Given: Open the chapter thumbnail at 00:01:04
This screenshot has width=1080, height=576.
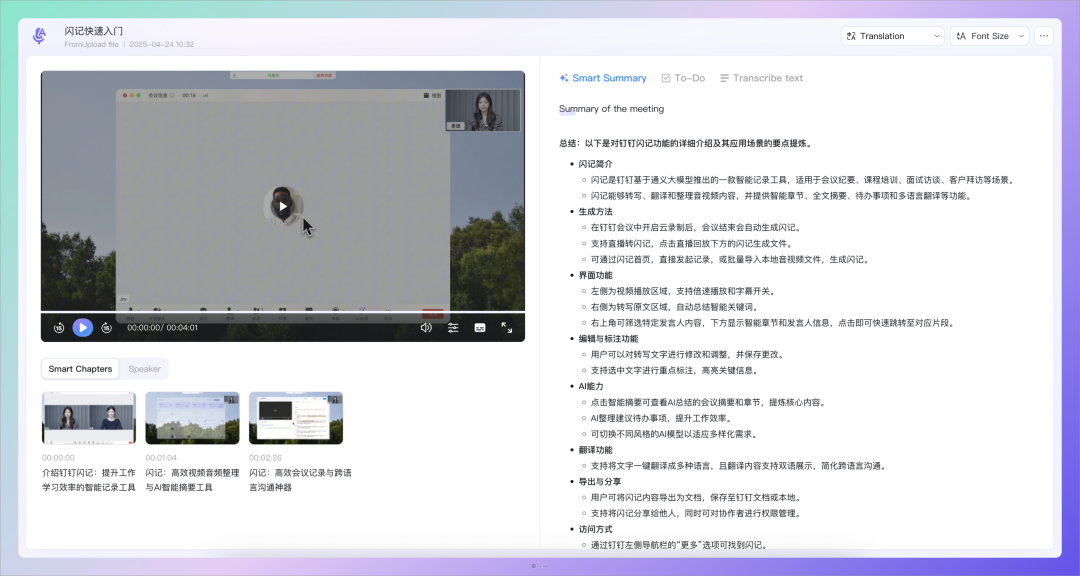Looking at the screenshot, I should (x=192, y=418).
